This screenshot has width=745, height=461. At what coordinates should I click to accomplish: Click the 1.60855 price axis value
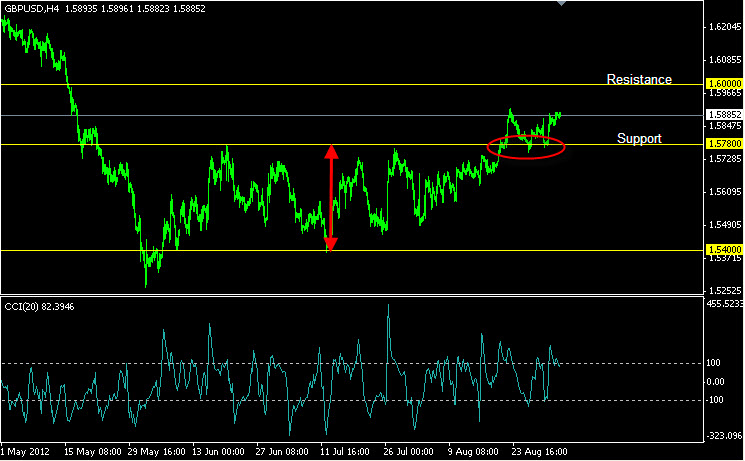tap(725, 60)
